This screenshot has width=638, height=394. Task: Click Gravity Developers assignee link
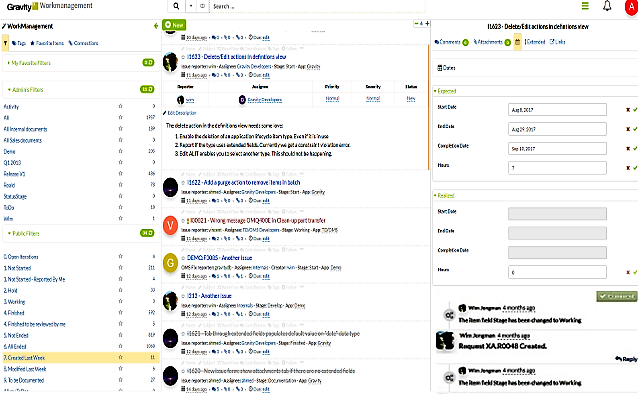click(264, 100)
